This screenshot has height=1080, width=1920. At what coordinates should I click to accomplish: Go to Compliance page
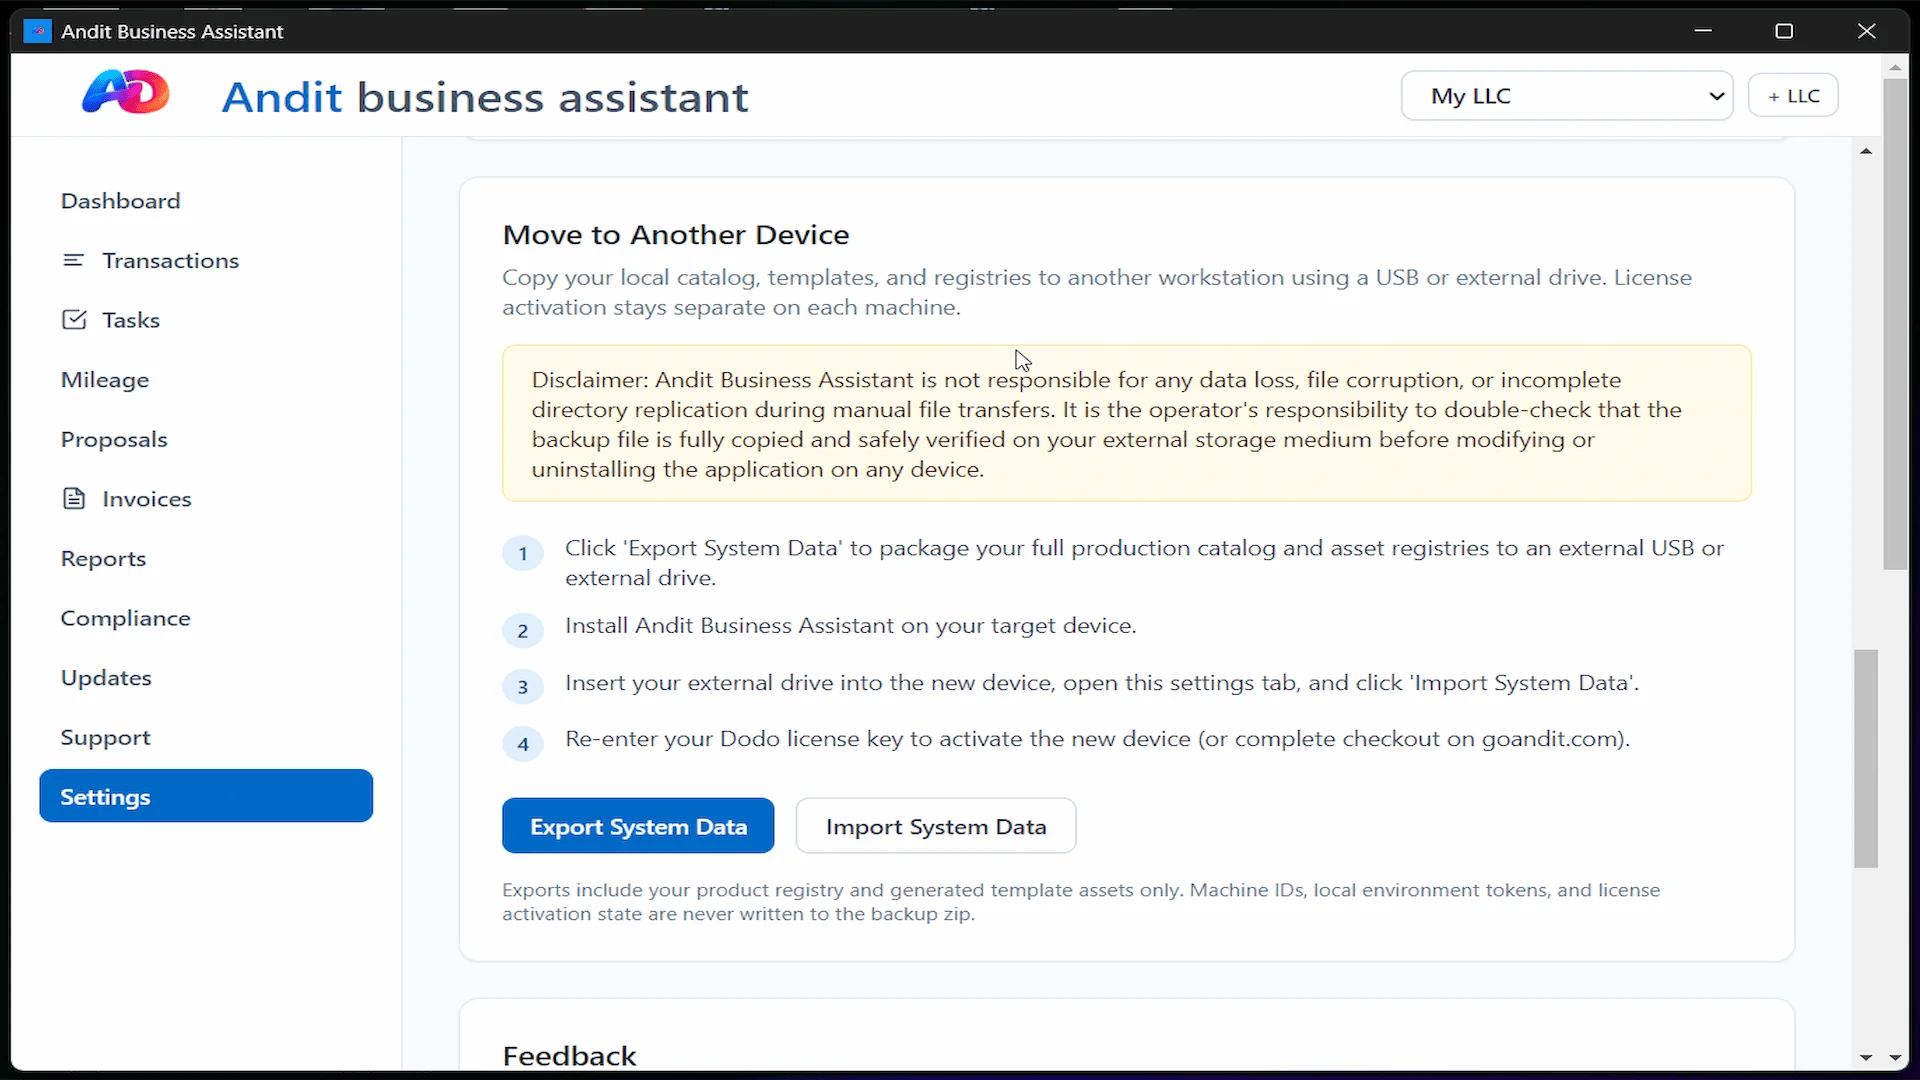pyautogui.click(x=125, y=618)
